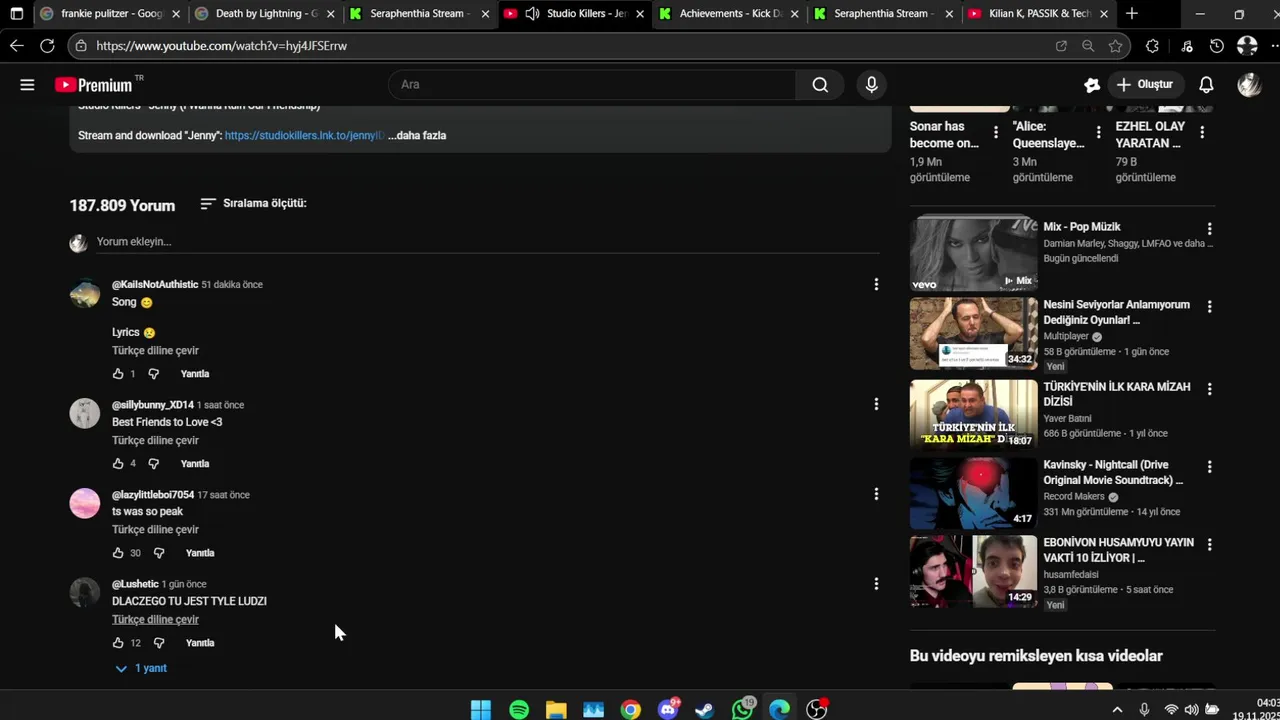Open more options for Mix - Pop Müzik

point(1209,229)
